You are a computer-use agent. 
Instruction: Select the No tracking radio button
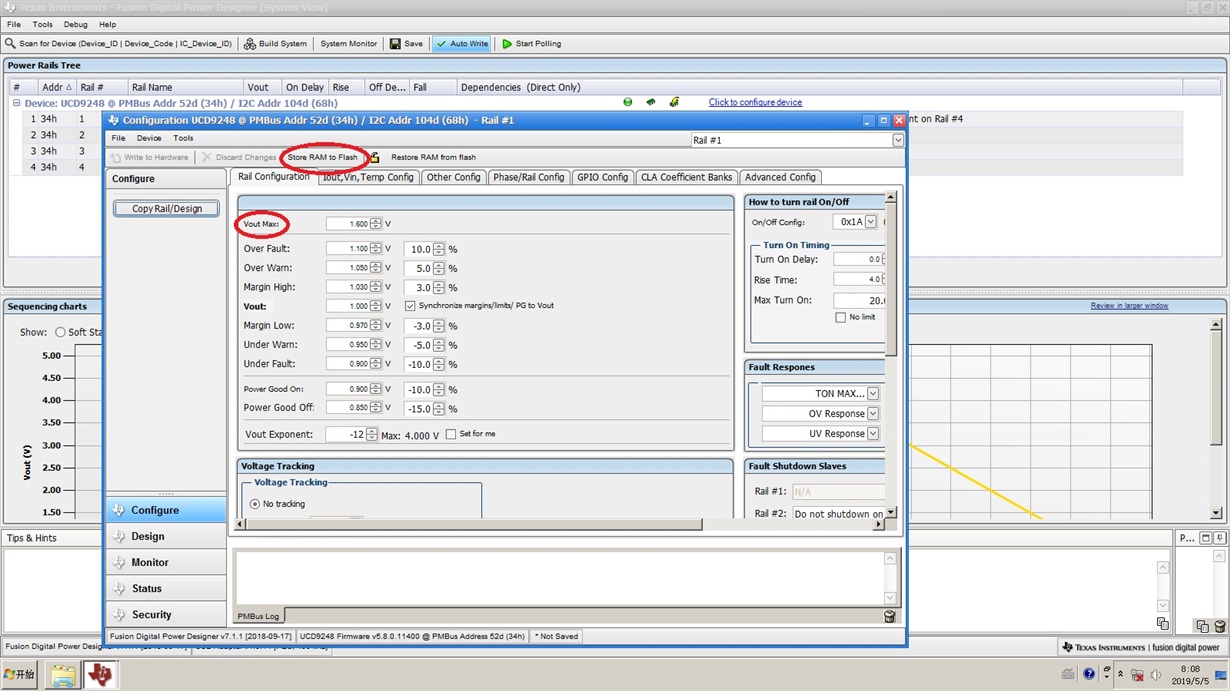(254, 504)
